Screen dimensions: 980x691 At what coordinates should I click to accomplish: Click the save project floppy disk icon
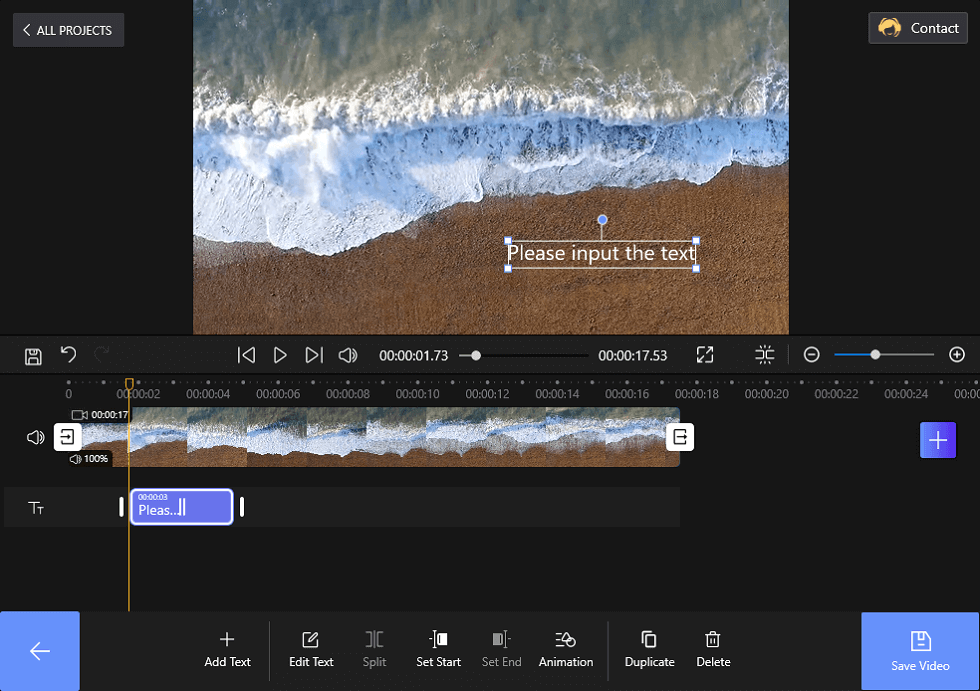[x=33, y=355]
